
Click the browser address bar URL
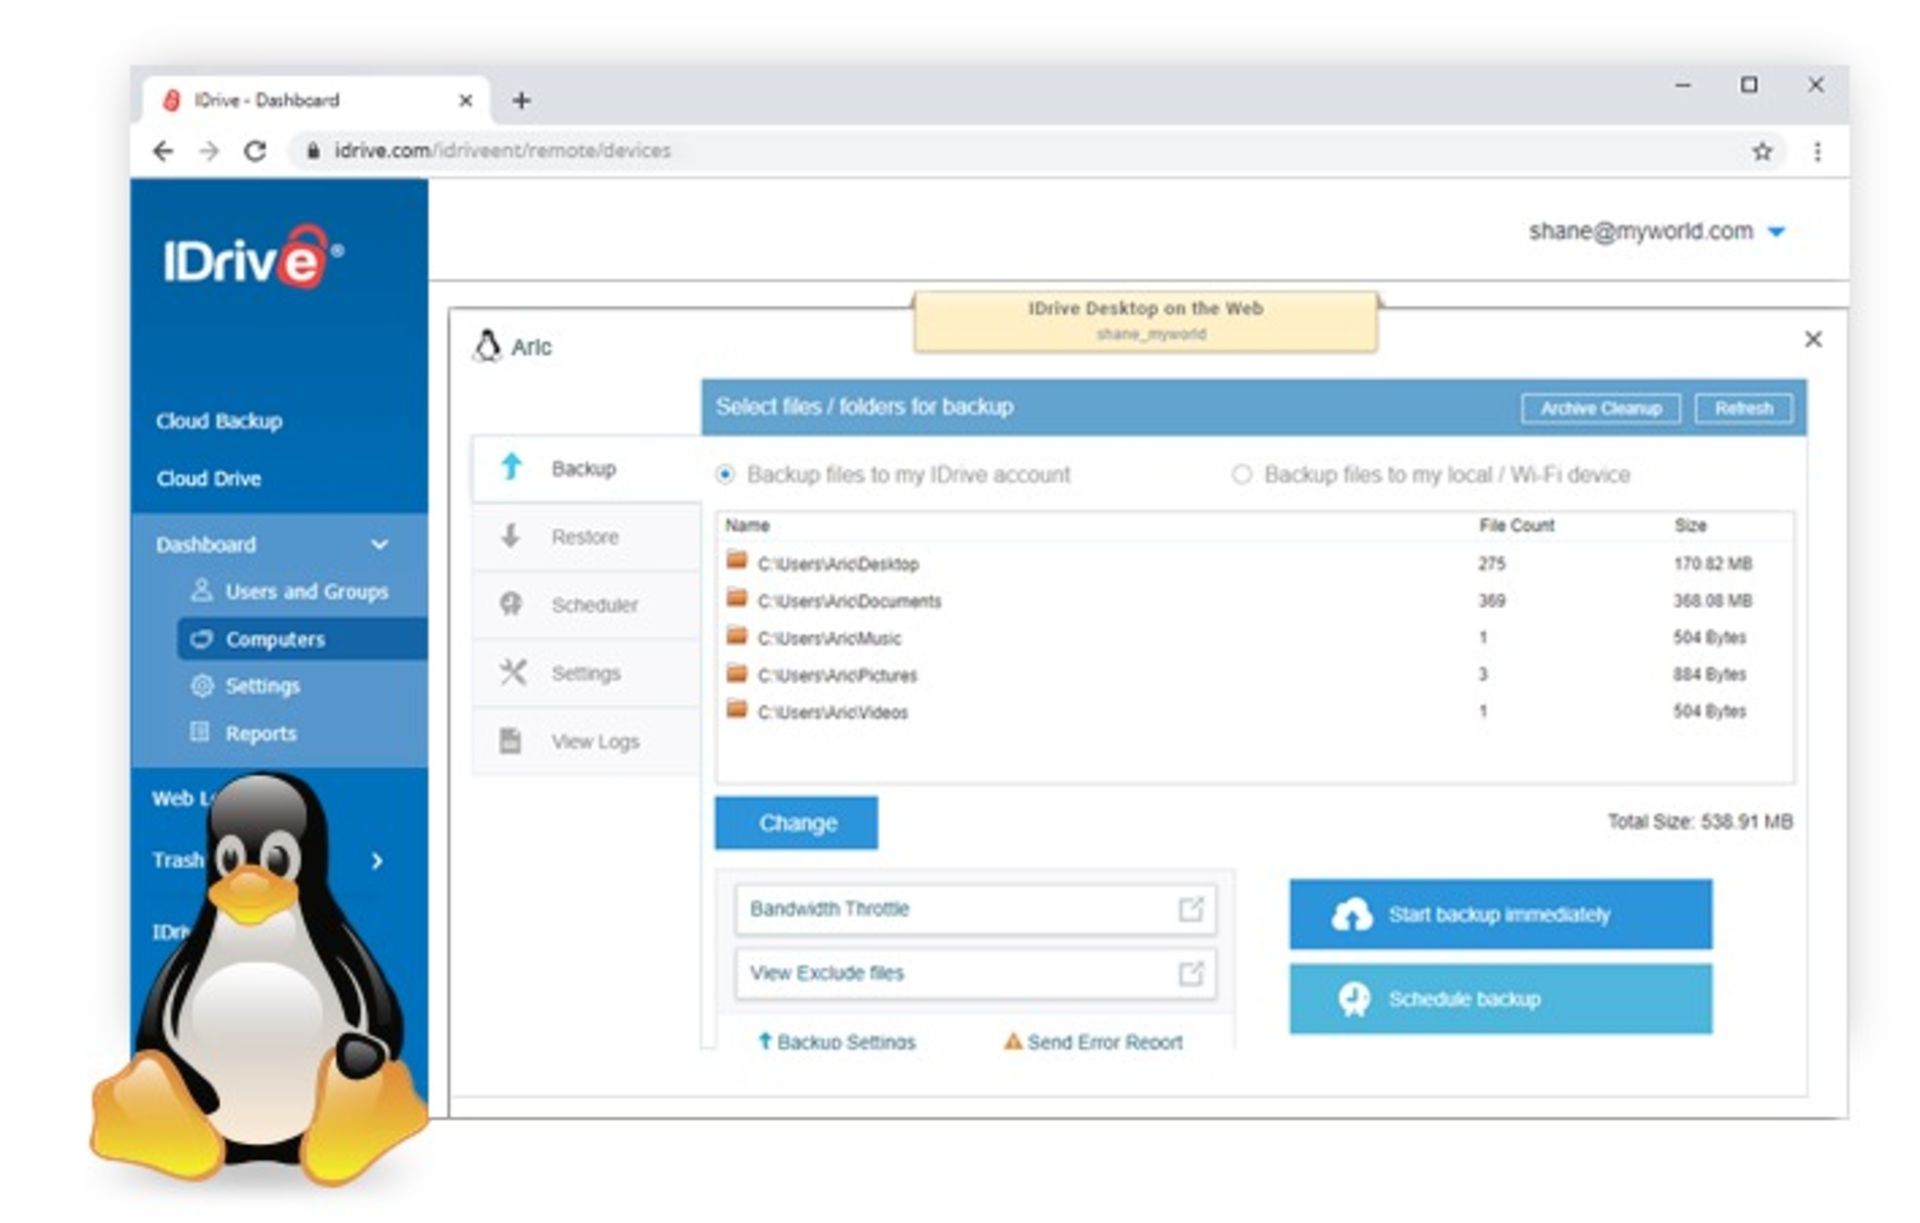coord(502,151)
